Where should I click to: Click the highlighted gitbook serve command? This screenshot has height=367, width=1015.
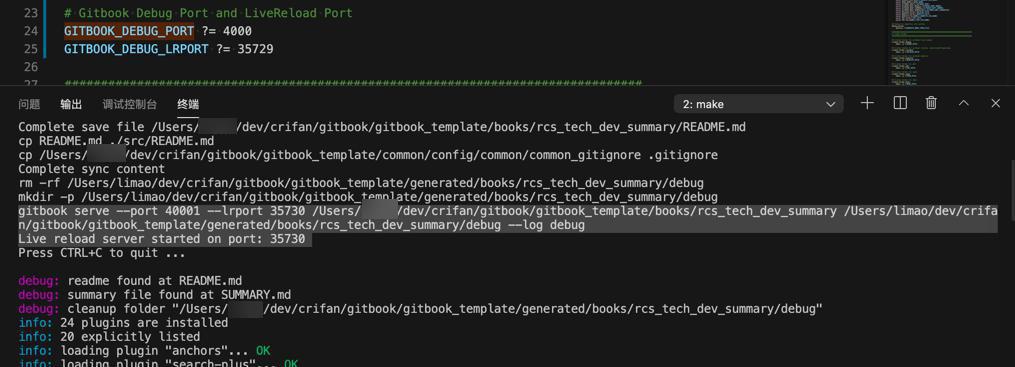point(508,218)
